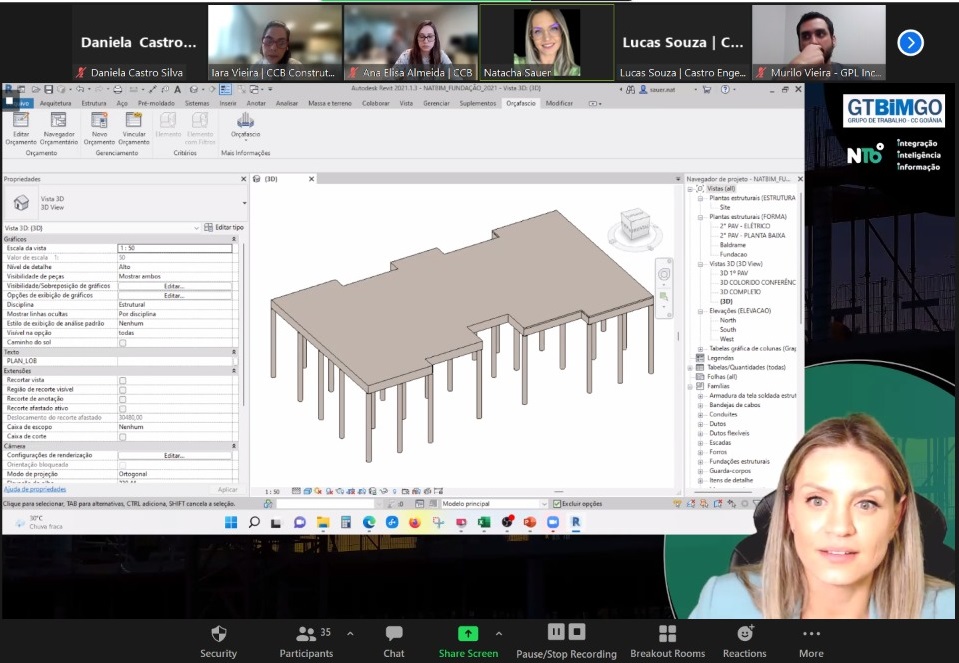The height and width of the screenshot is (663, 959).
Task: Open the Zoom Reactions panel
Action: [744, 633]
